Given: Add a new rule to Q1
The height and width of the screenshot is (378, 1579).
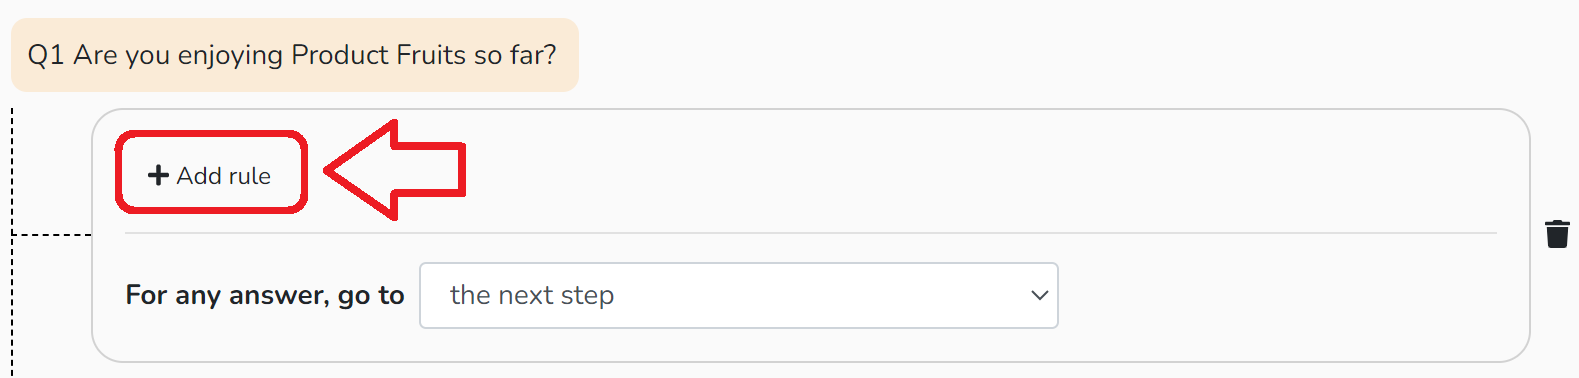Looking at the screenshot, I should [x=210, y=175].
